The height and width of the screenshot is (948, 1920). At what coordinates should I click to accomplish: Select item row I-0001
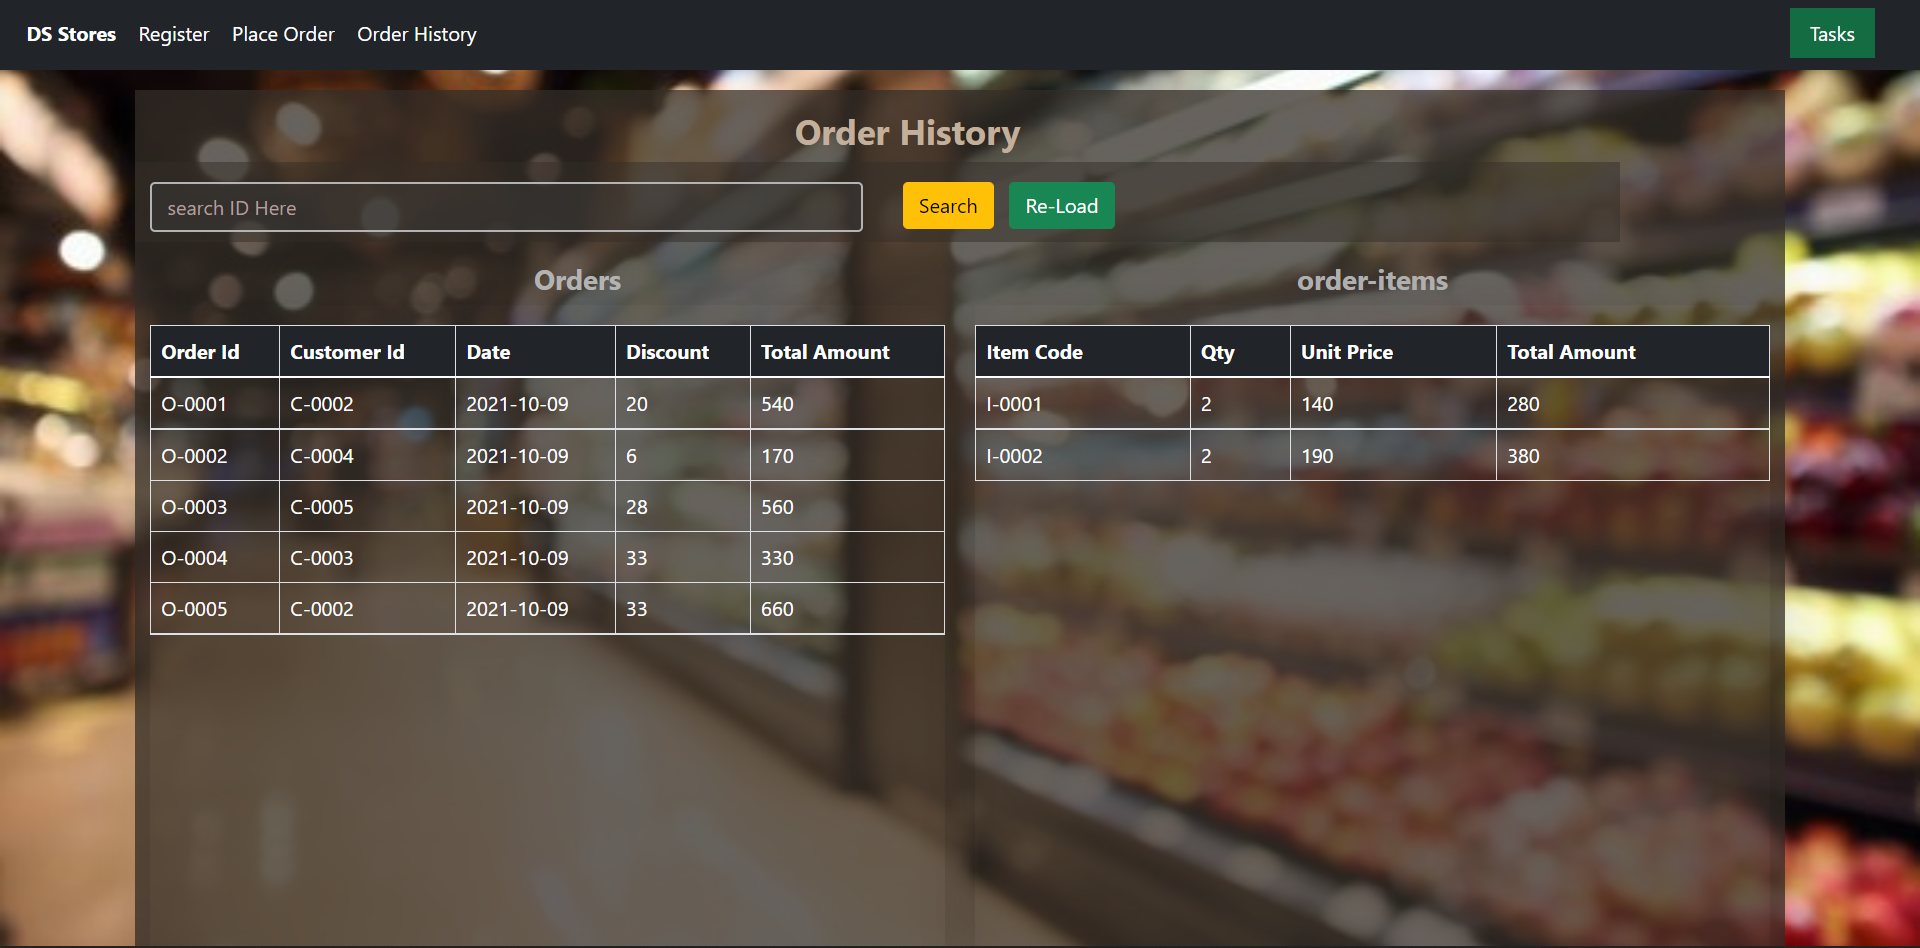[x=1372, y=404]
